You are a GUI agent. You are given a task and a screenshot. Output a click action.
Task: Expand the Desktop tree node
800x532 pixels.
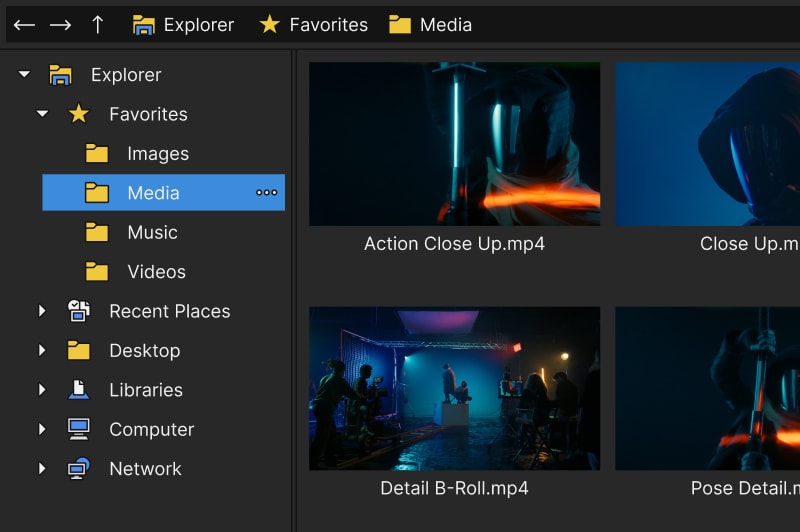[42, 351]
